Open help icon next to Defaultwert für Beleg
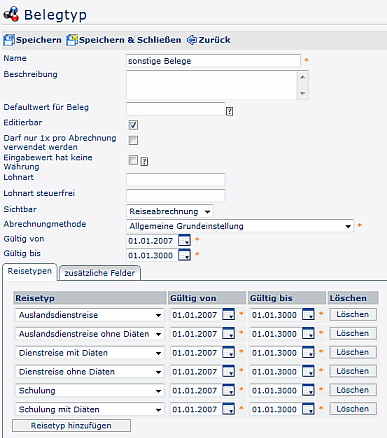Image resolution: width=387 pixels, height=438 pixels. [229, 111]
